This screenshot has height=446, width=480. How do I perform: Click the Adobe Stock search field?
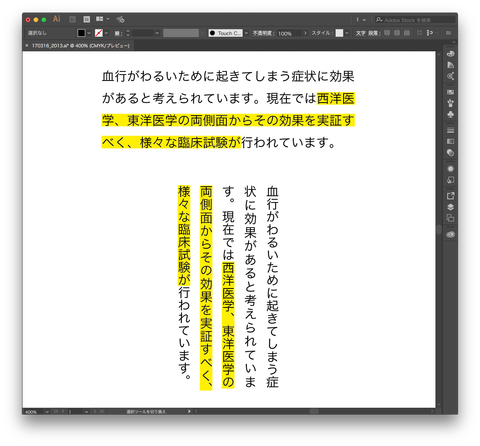click(x=414, y=20)
